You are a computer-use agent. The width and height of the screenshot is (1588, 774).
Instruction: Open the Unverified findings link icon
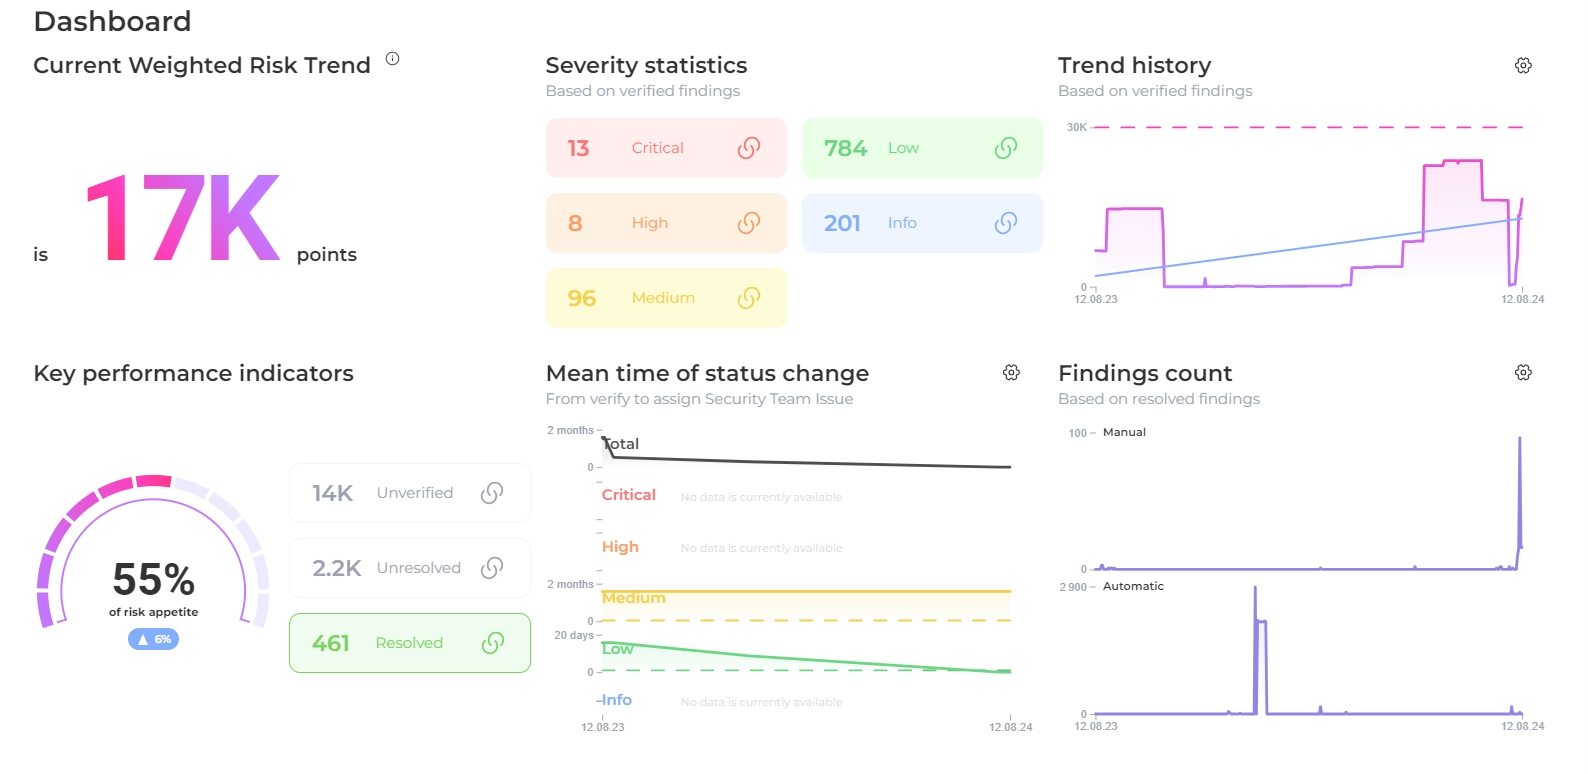(x=492, y=493)
